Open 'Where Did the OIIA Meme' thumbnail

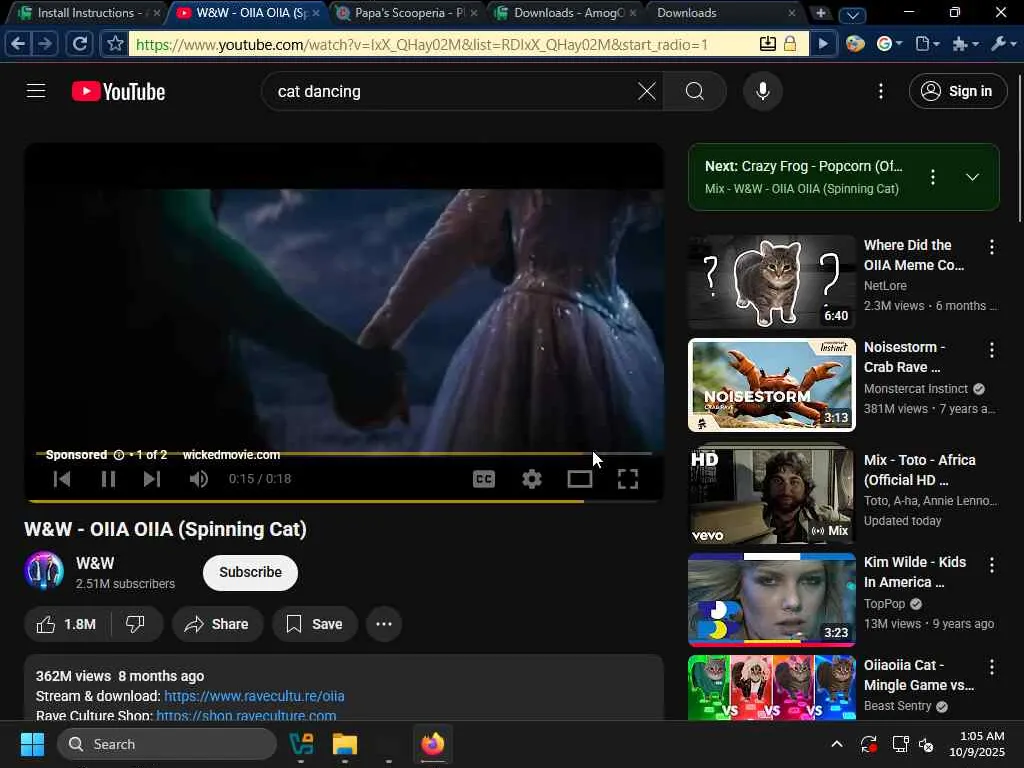[x=772, y=282]
